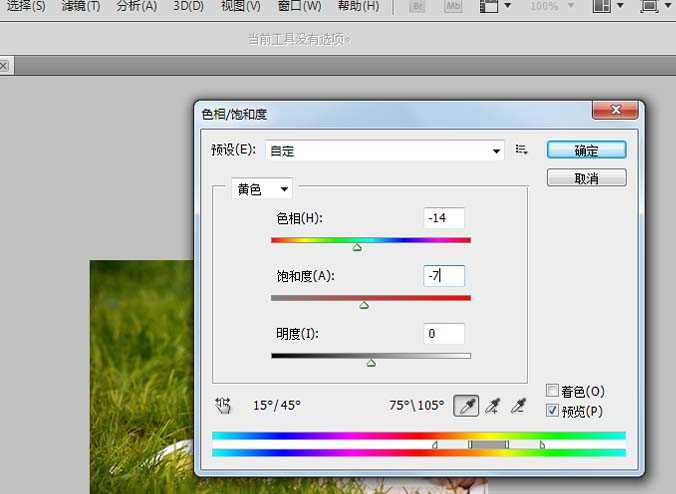Activate the on-image hand adjustment tool
676x494 pixels.
[x=223, y=405]
